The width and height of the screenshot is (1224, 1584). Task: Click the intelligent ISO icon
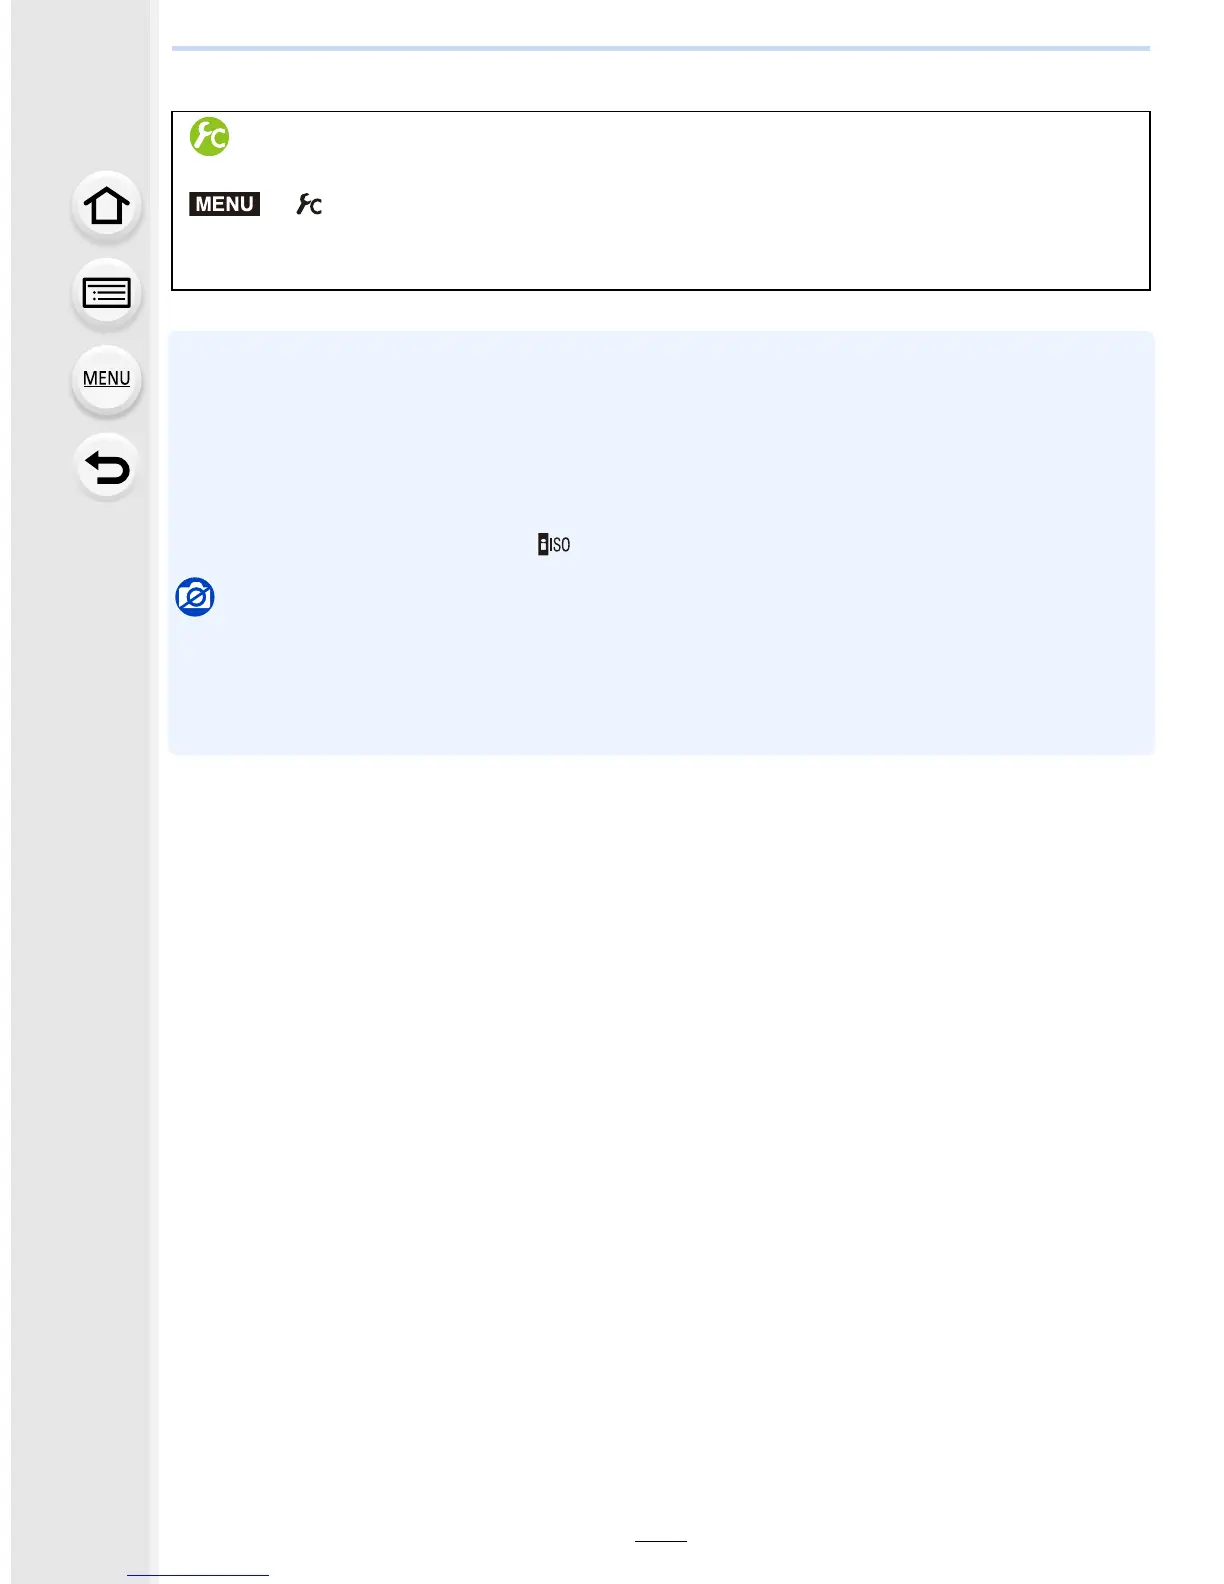pyautogui.click(x=554, y=545)
